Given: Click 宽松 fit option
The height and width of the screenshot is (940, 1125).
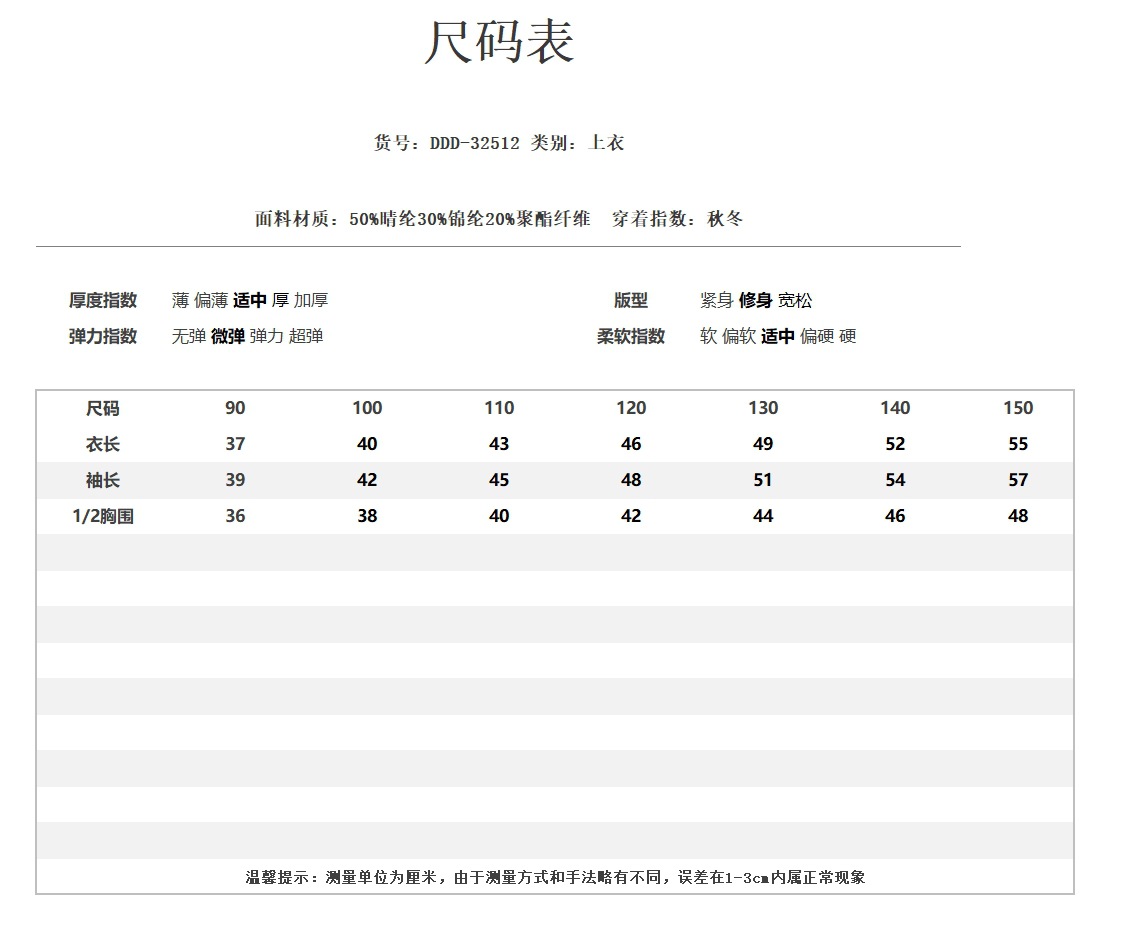Looking at the screenshot, I should 795,300.
